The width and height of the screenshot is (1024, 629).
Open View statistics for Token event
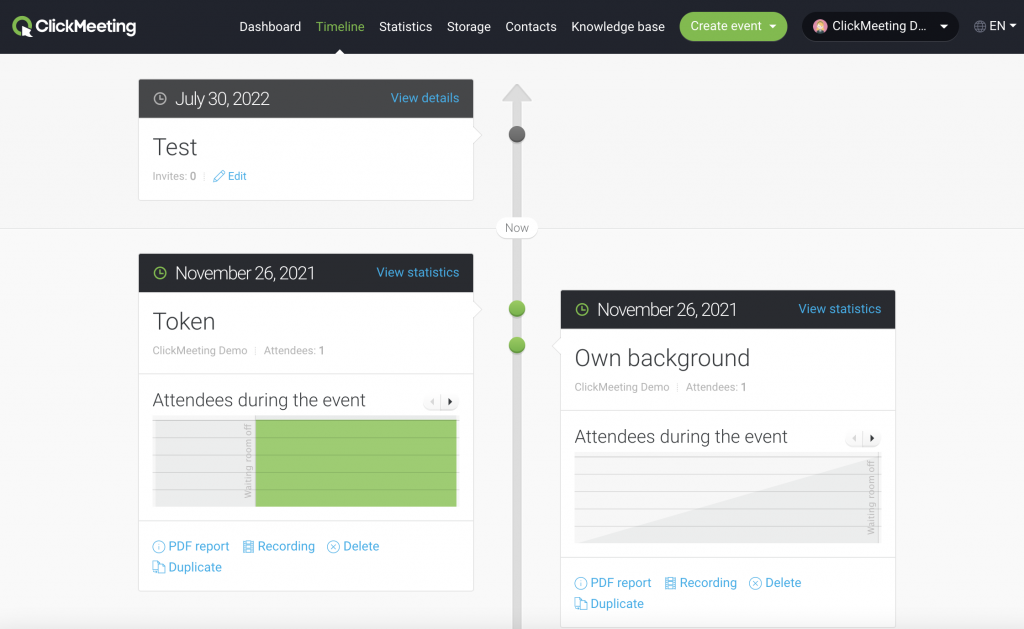(x=417, y=272)
